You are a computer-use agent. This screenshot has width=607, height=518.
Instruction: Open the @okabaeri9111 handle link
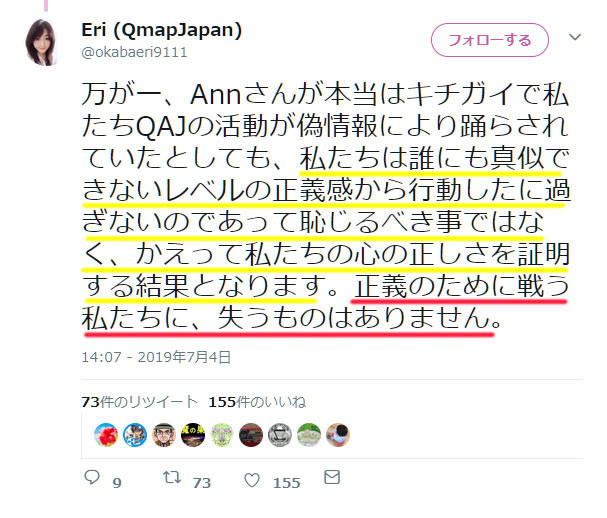134,52
